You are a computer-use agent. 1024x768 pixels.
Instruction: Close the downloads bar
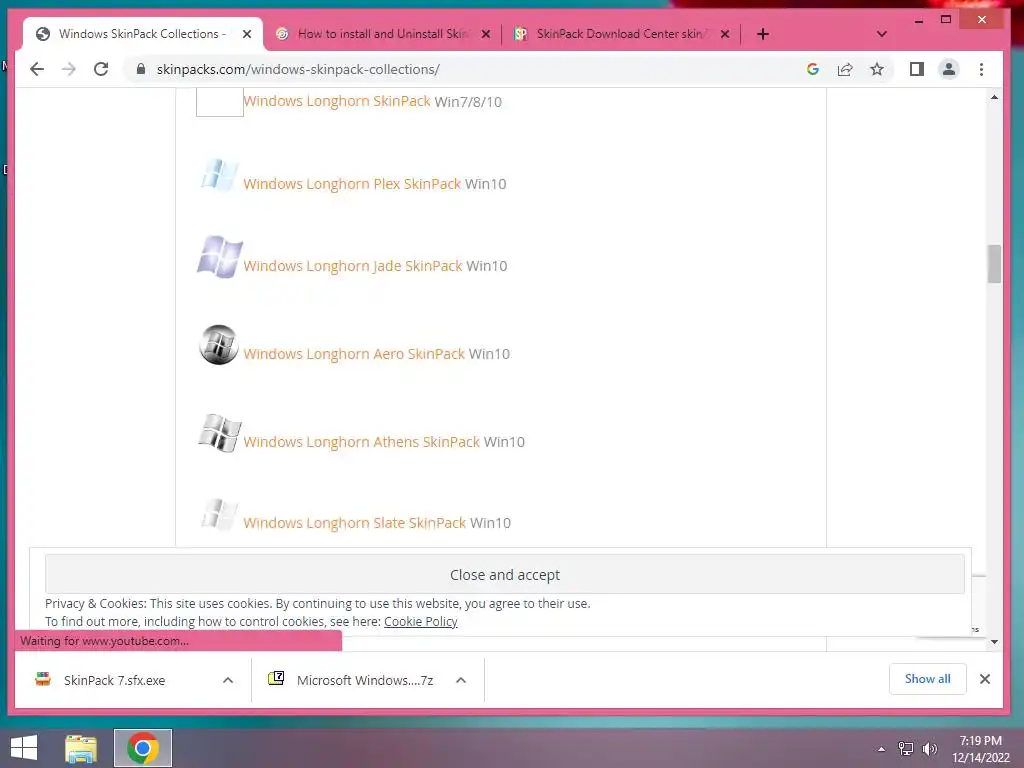pyautogui.click(x=985, y=679)
